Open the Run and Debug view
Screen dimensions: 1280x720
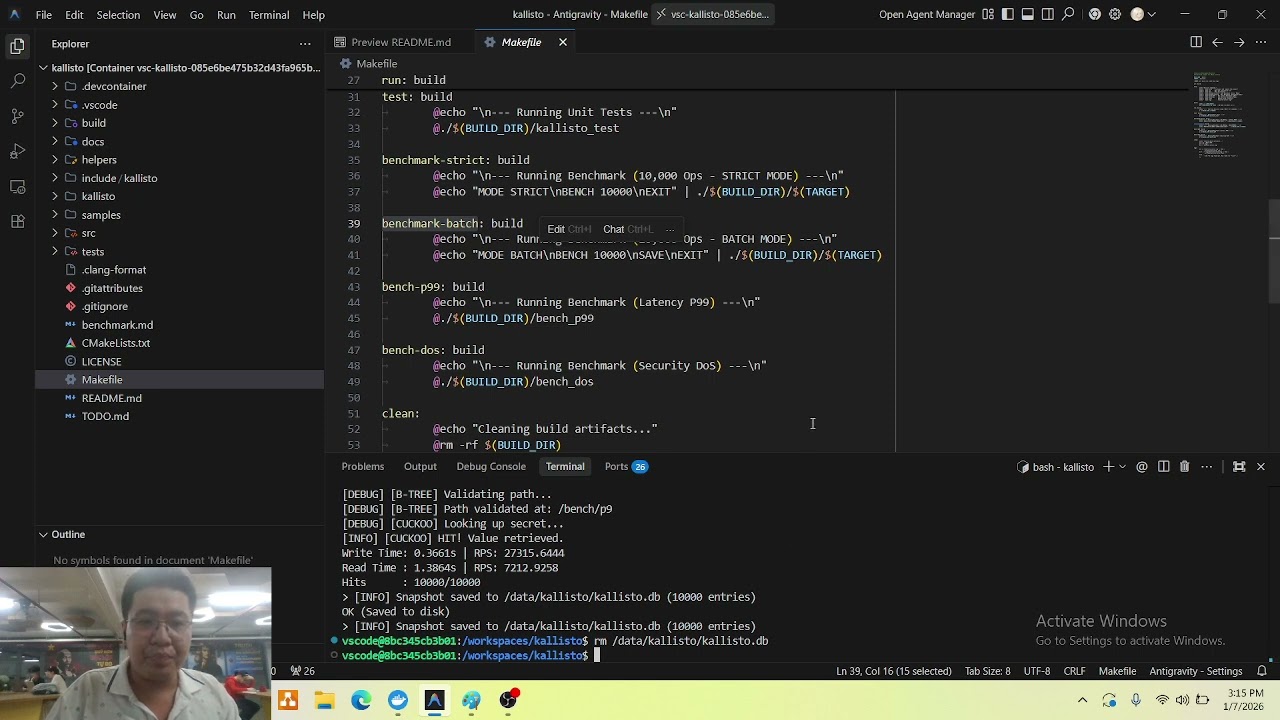tap(17, 151)
